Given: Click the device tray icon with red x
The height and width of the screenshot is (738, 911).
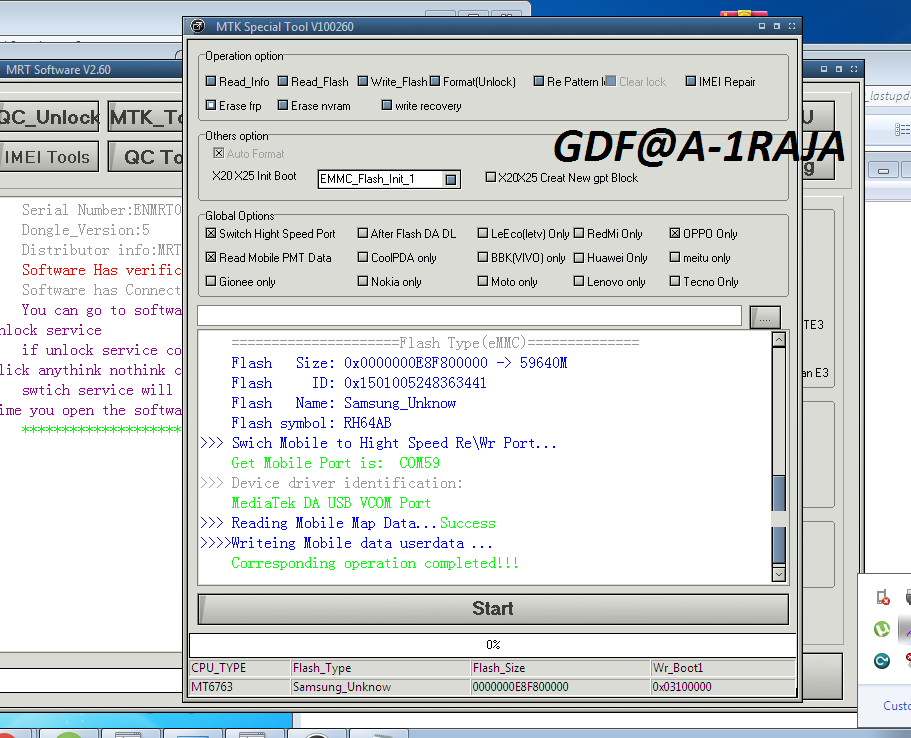Looking at the screenshot, I should point(883,597).
